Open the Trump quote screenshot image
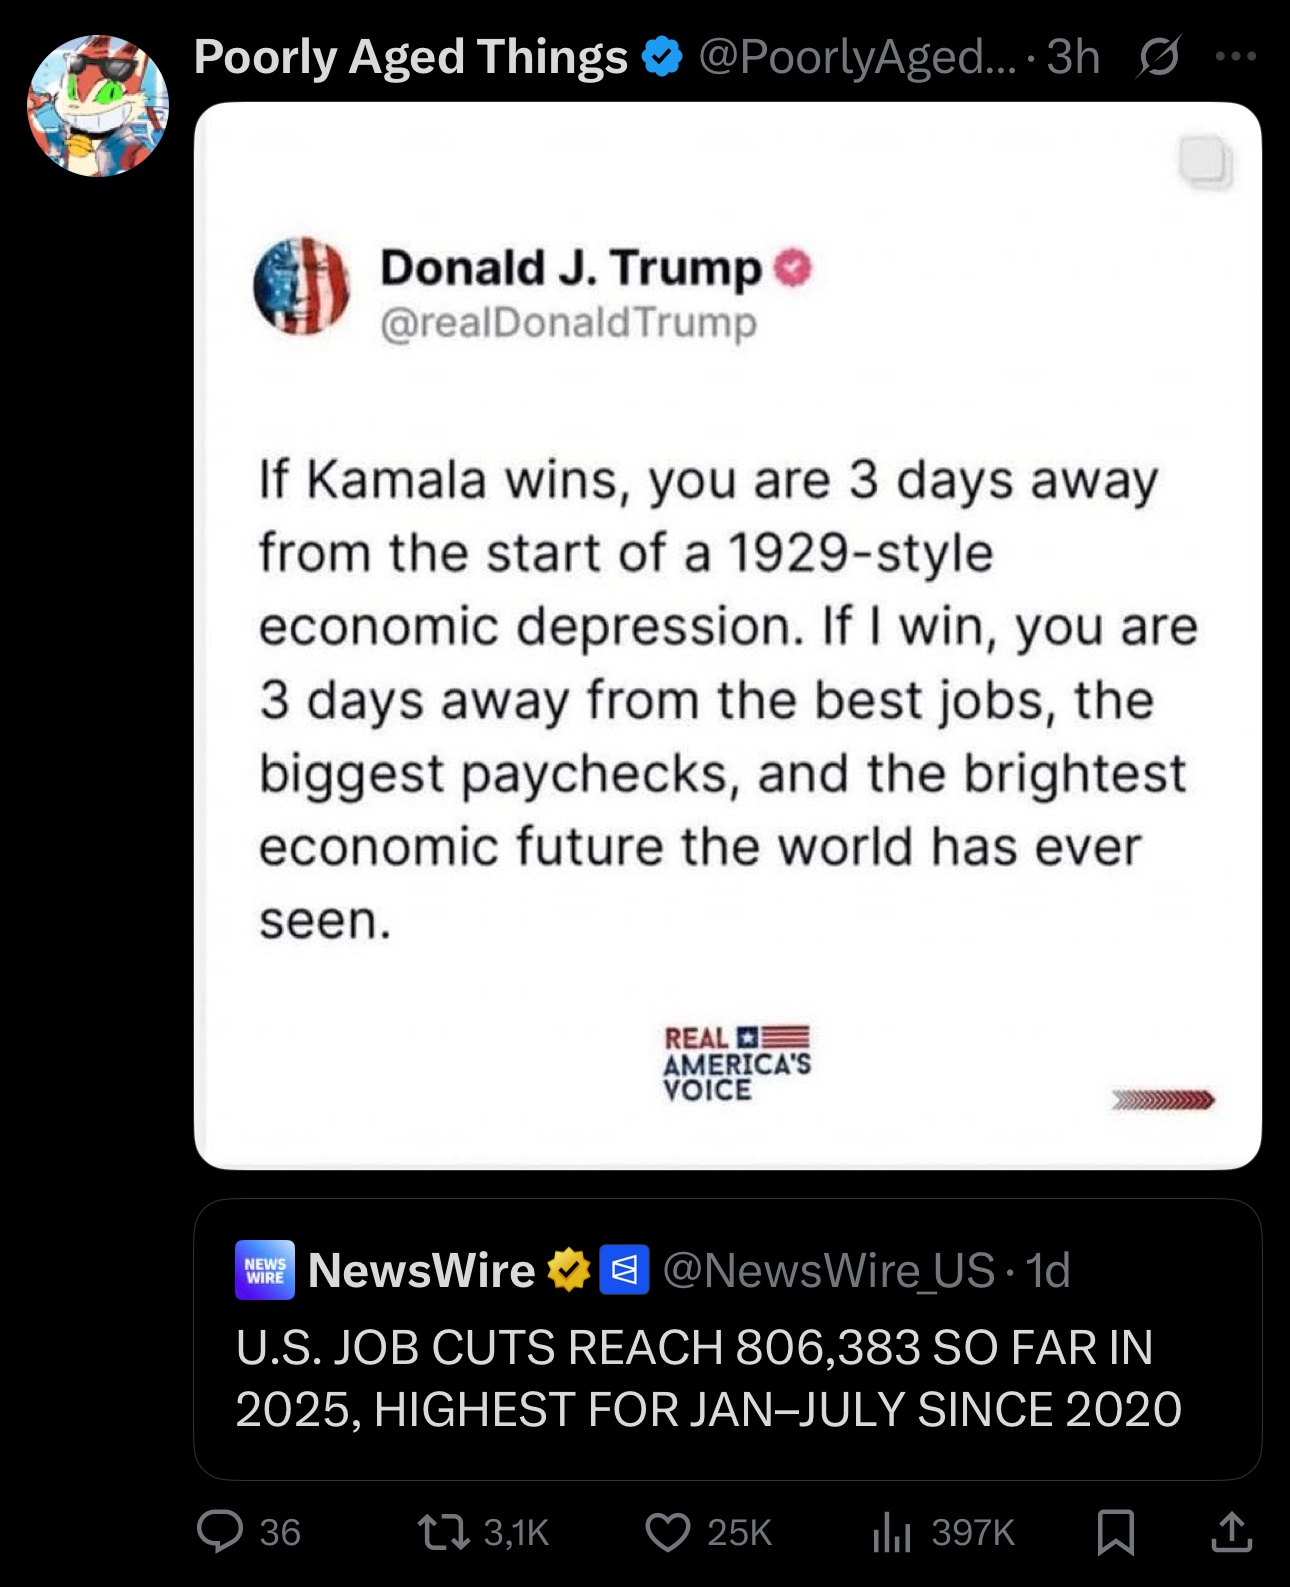 tap(727, 635)
